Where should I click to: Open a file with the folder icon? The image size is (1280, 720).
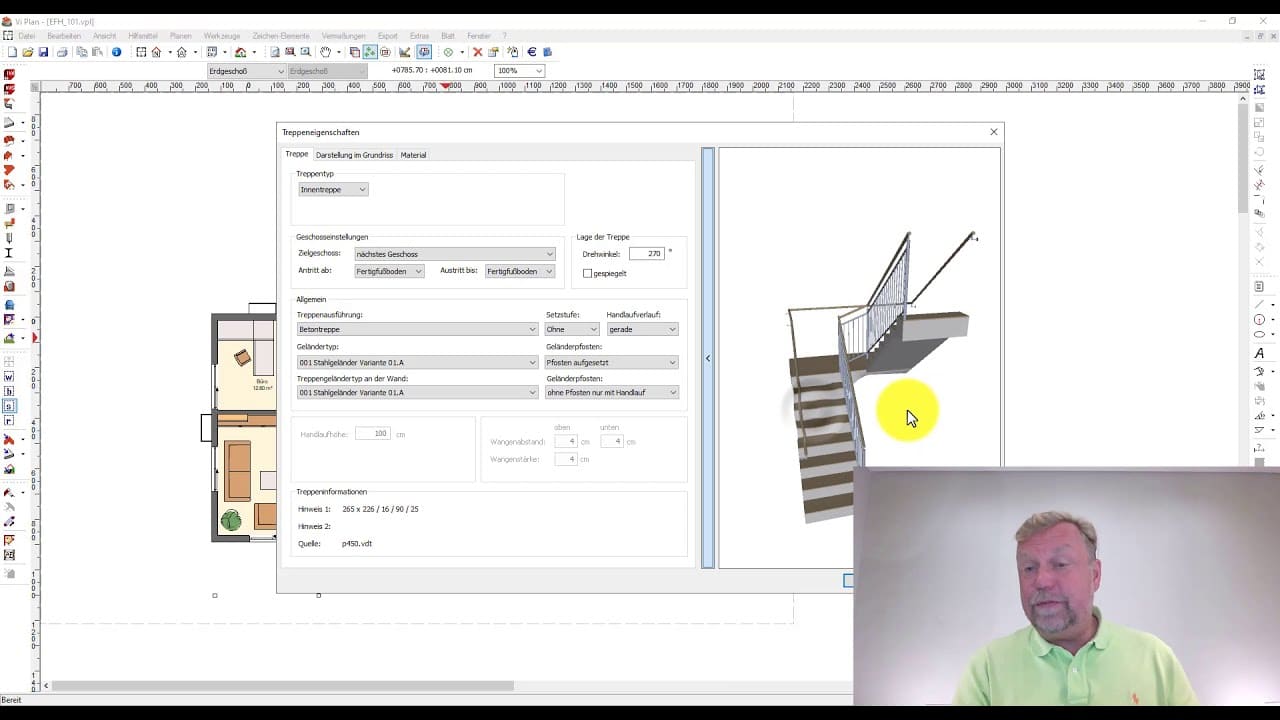27,52
